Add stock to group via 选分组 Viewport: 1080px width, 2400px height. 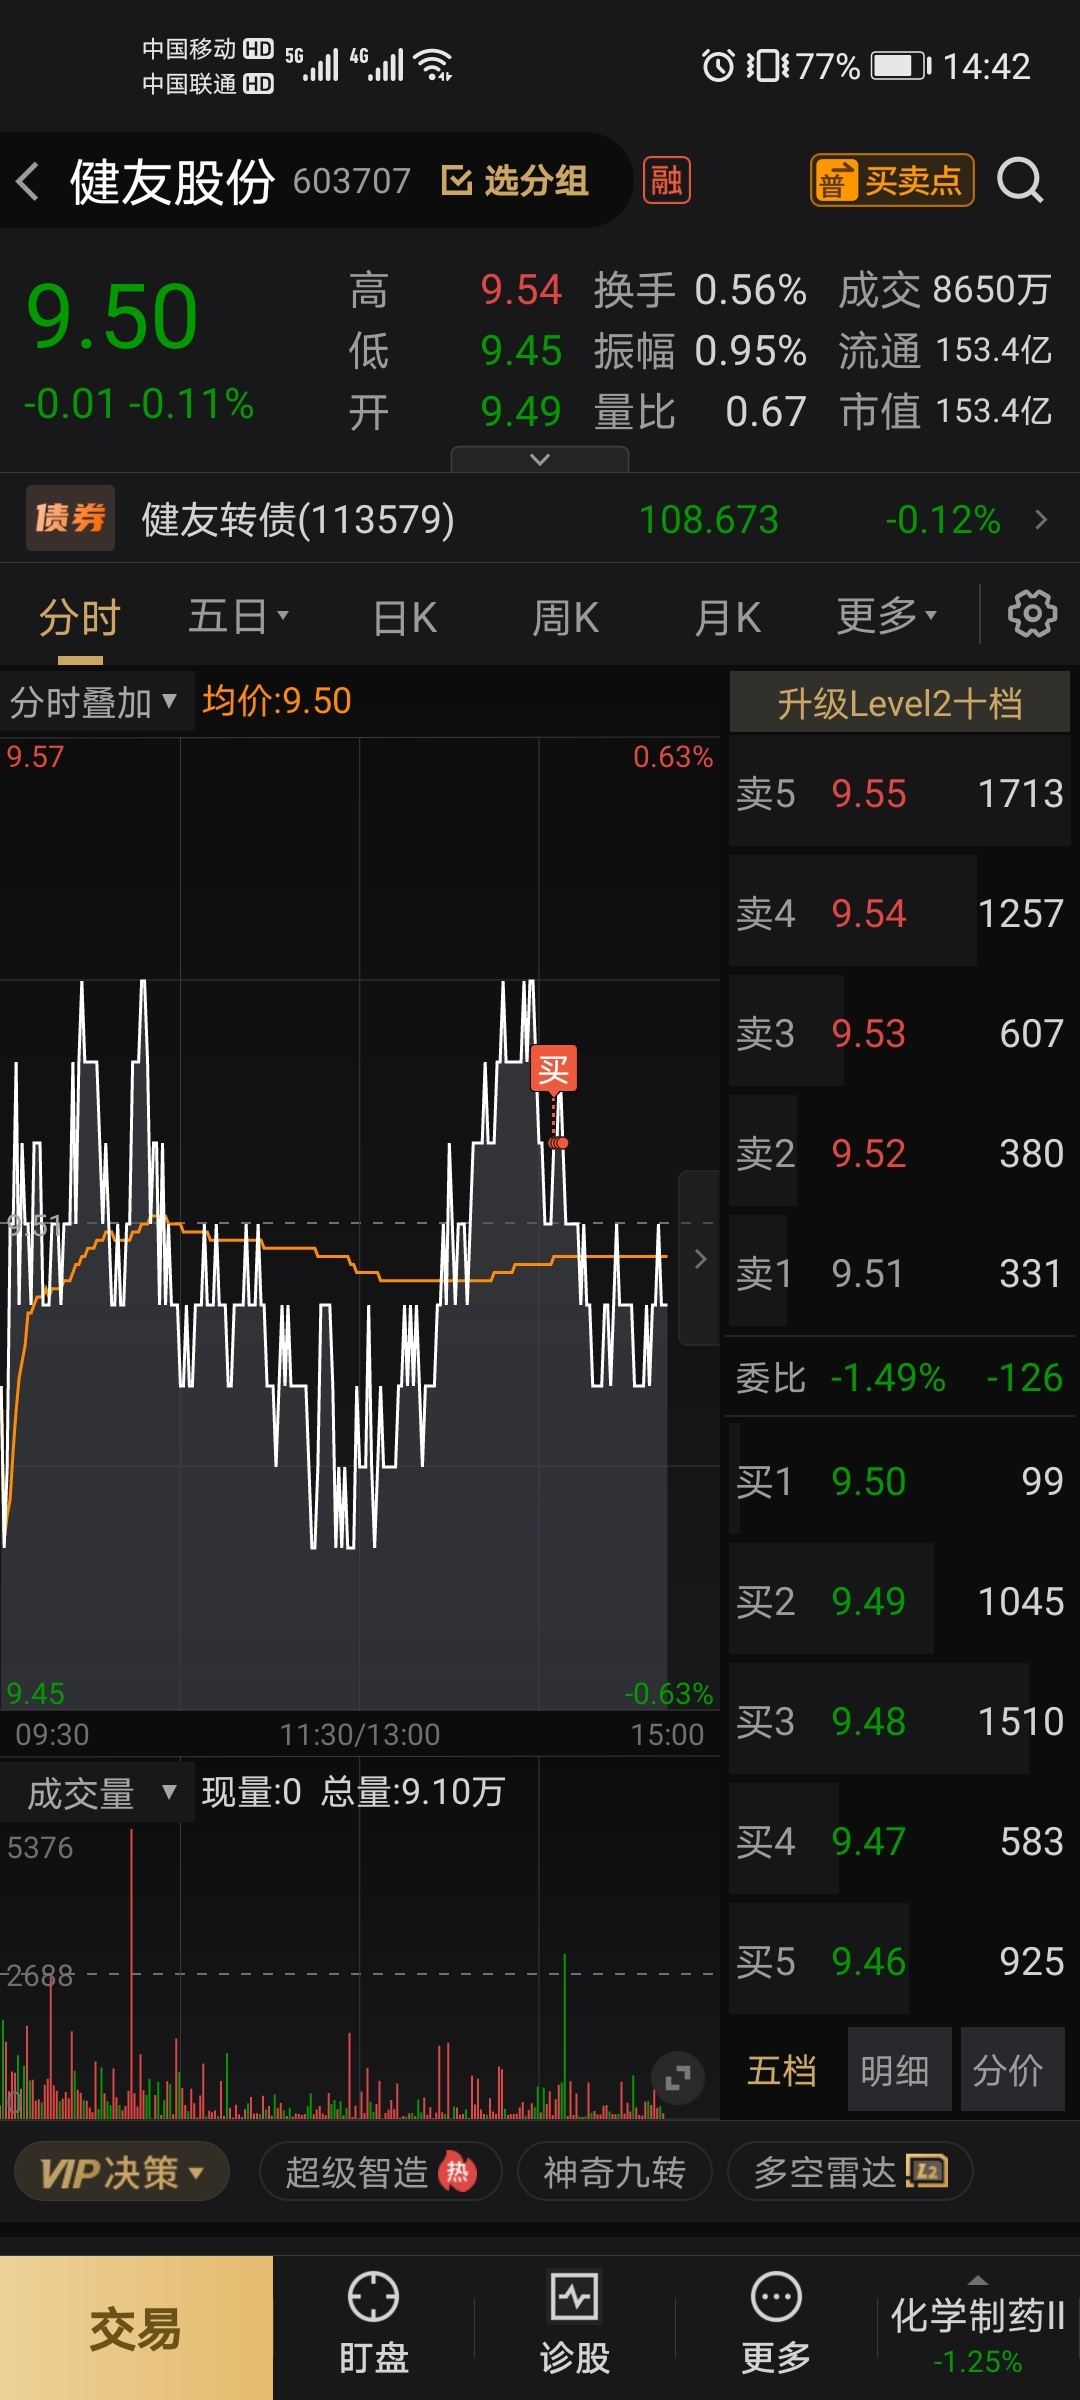click(x=515, y=181)
